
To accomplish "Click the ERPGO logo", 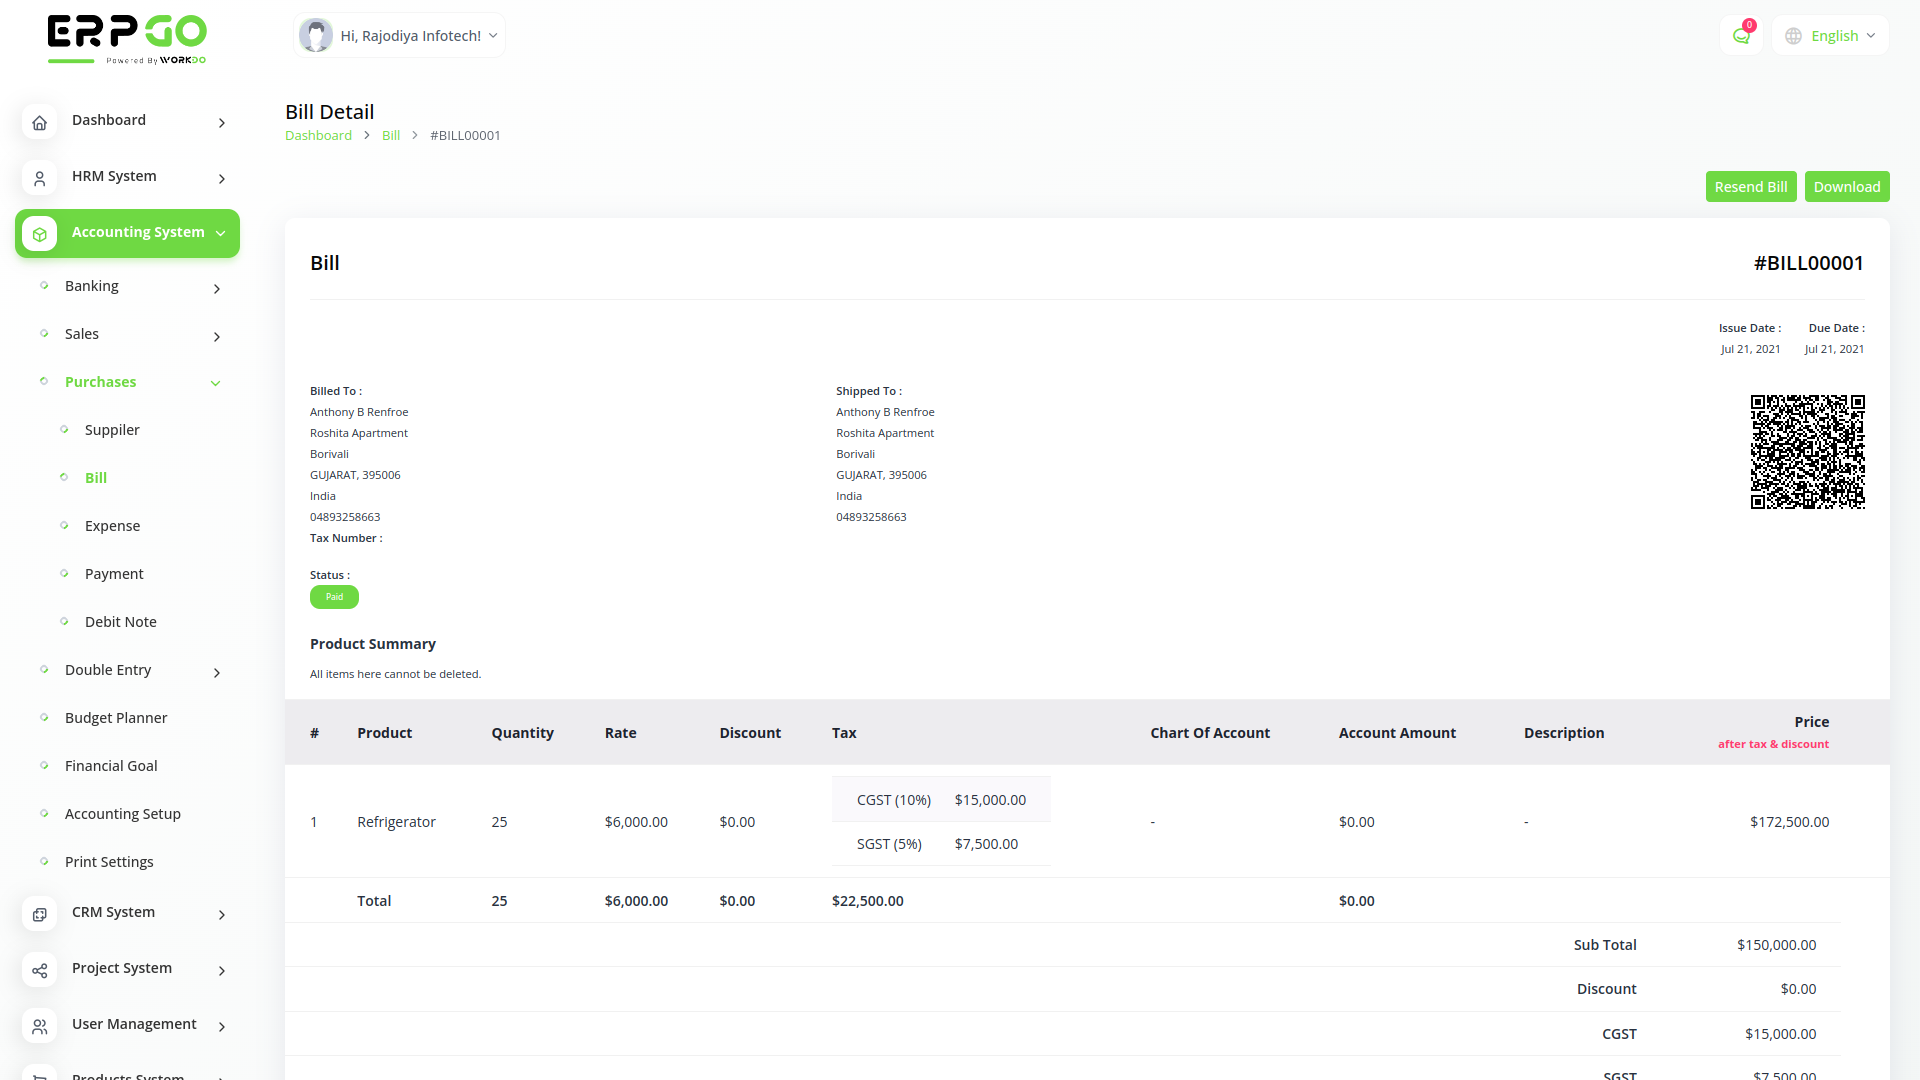I will click(x=126, y=38).
